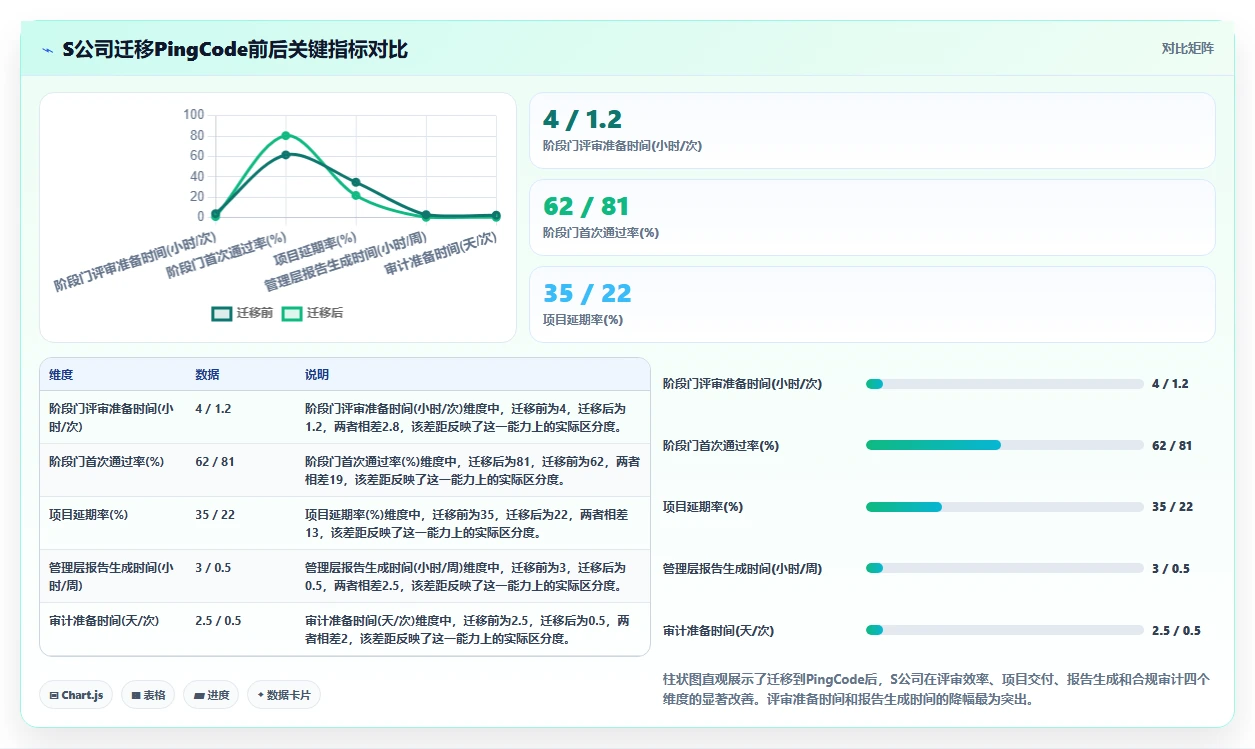Click the description mentioning 相差19

[471, 470]
